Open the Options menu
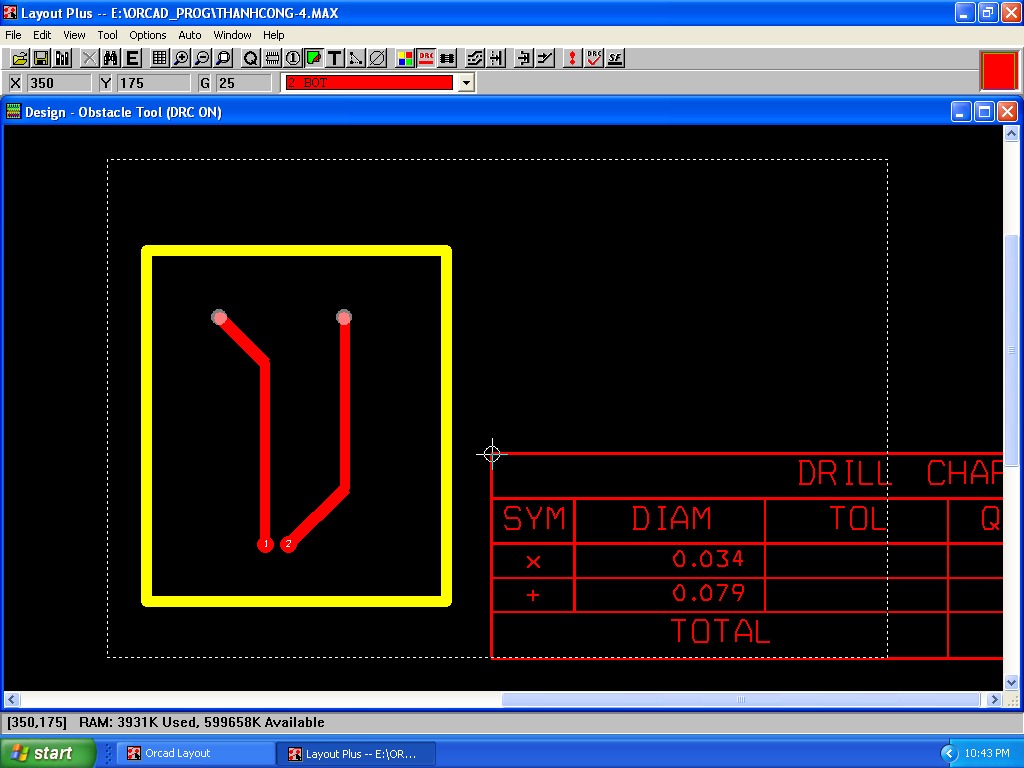The image size is (1024, 768). point(147,35)
